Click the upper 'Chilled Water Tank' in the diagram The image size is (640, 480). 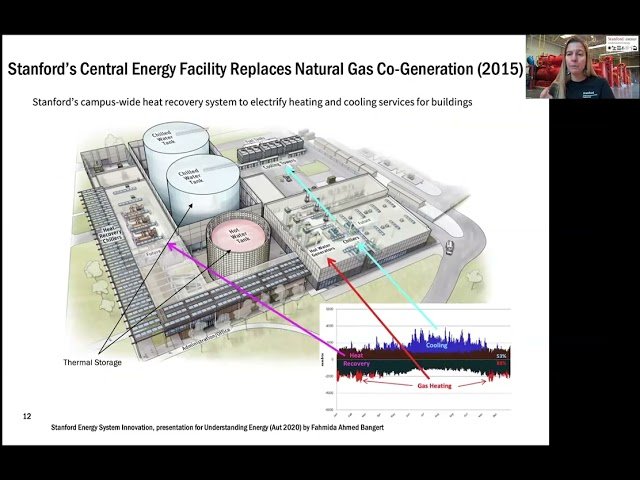pyautogui.click(x=176, y=137)
